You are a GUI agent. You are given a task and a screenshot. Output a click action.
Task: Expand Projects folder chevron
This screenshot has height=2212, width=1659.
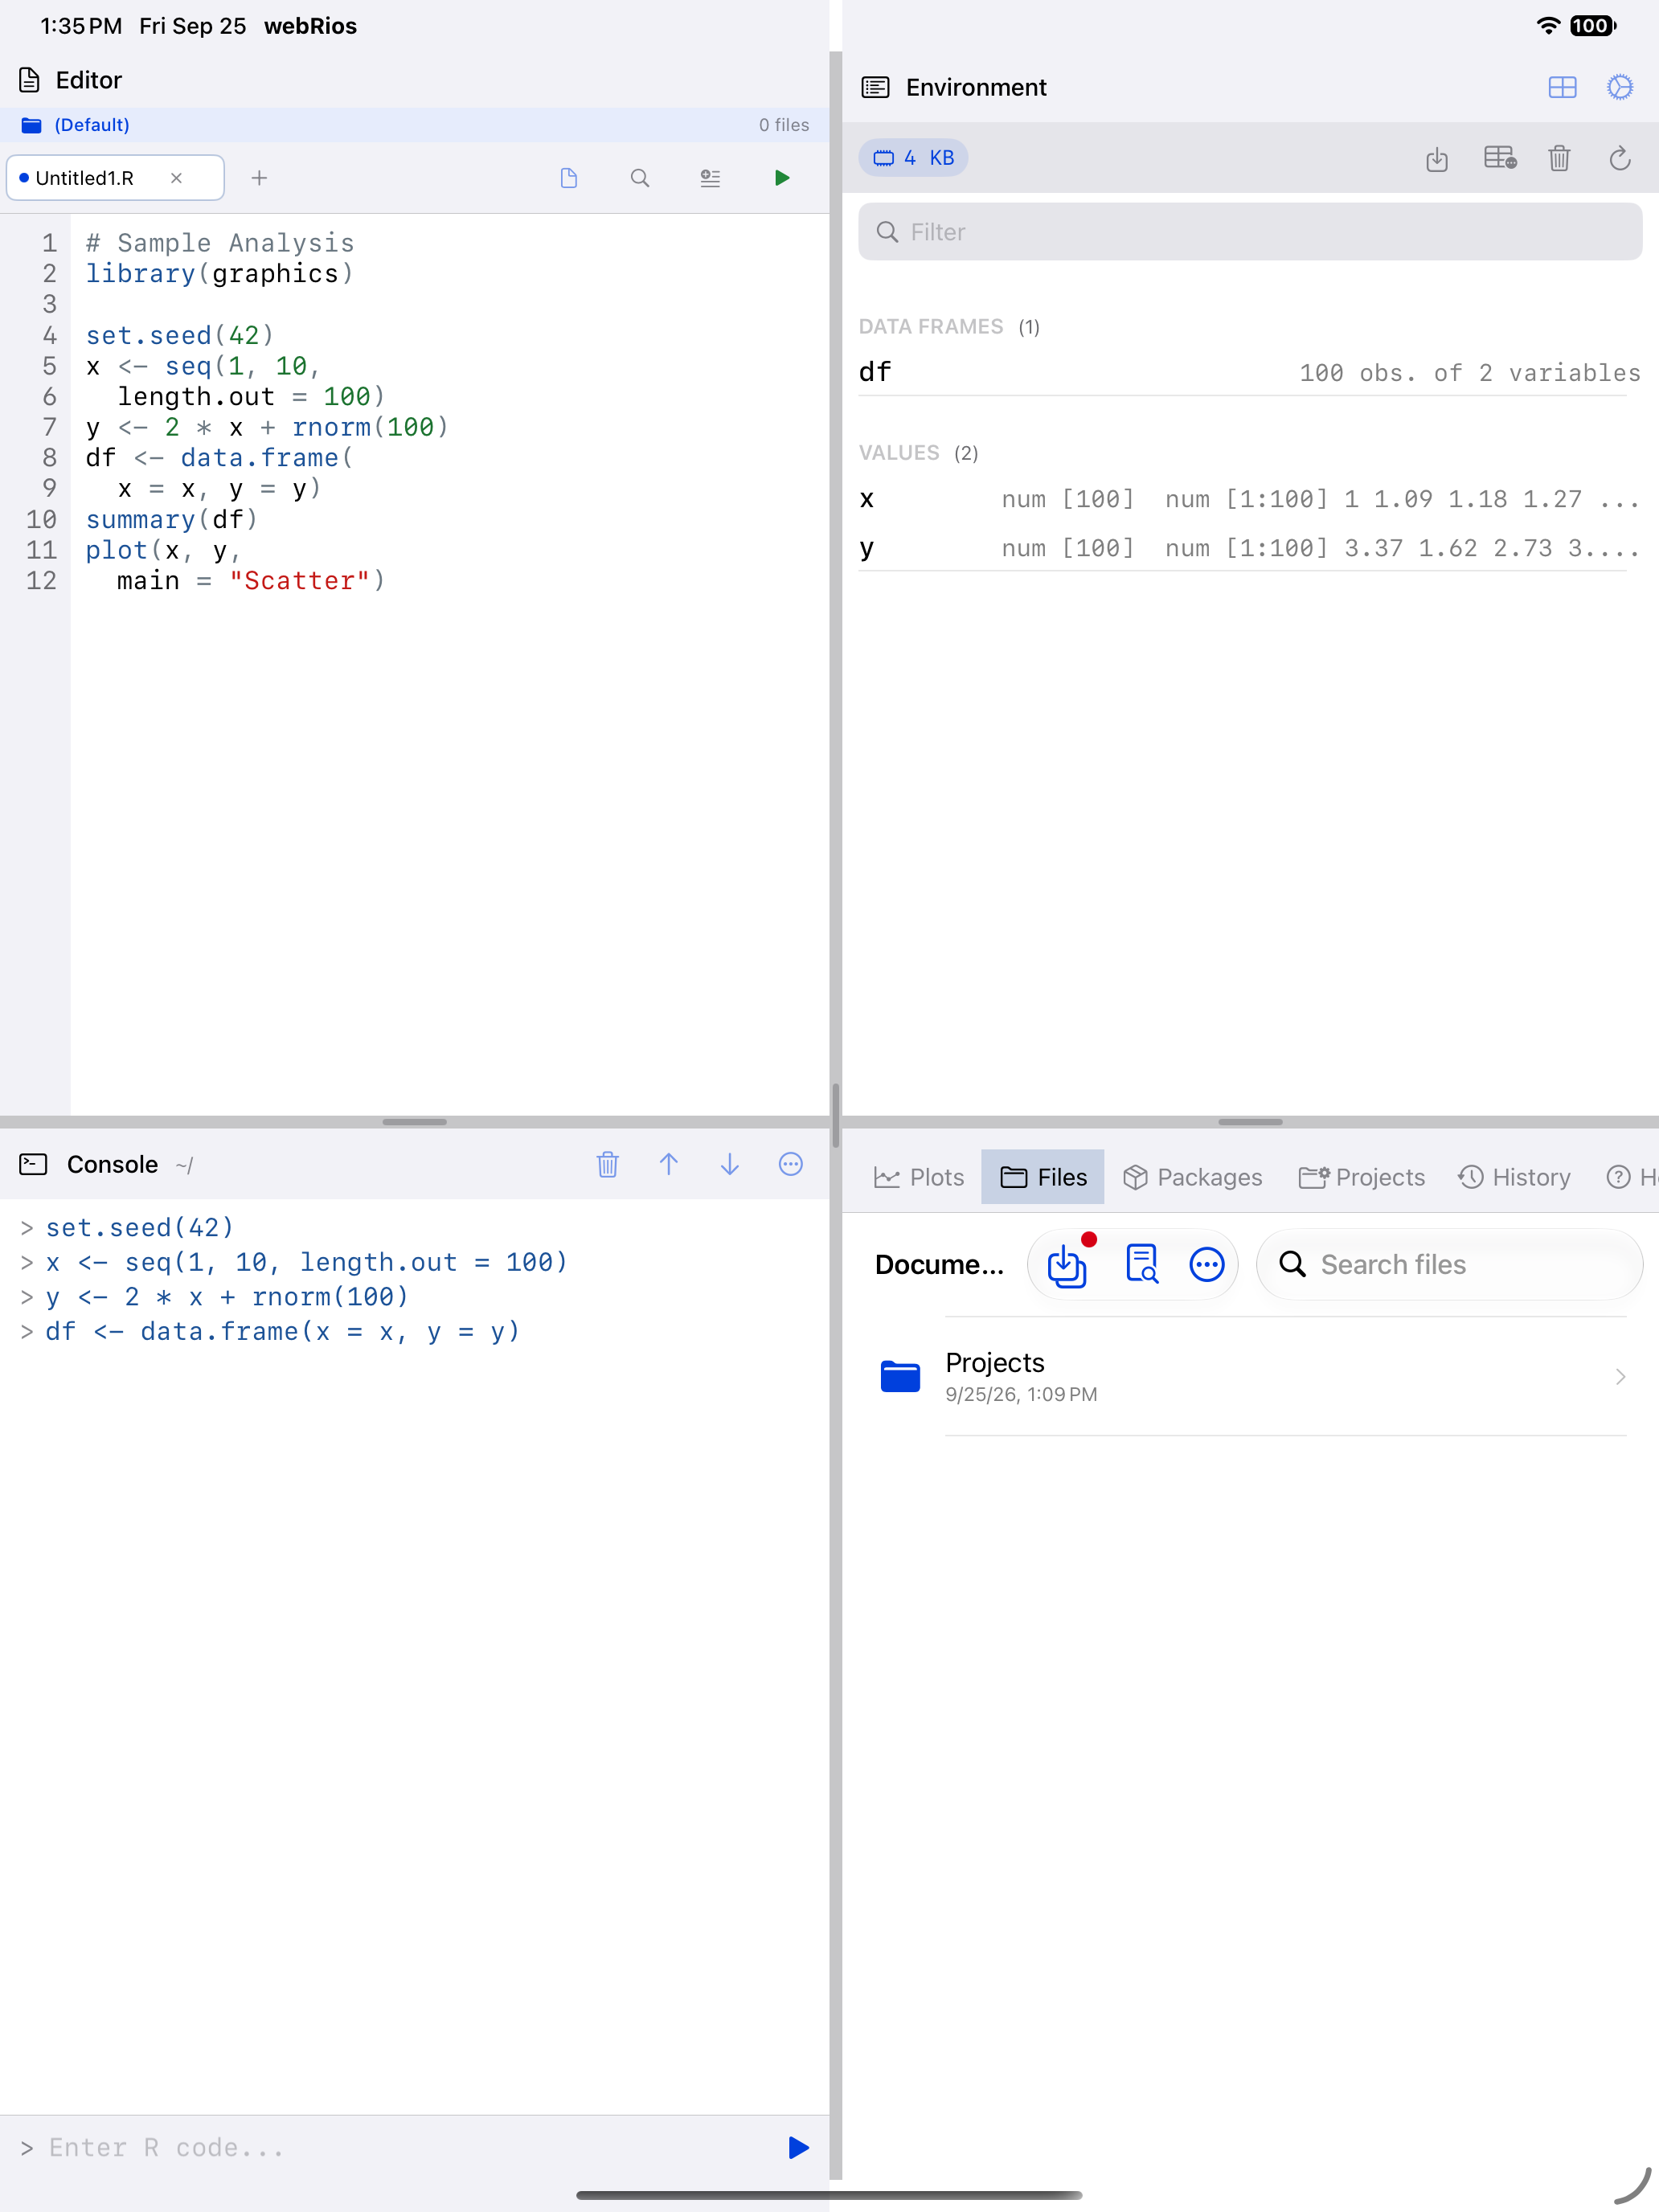tap(1620, 1377)
